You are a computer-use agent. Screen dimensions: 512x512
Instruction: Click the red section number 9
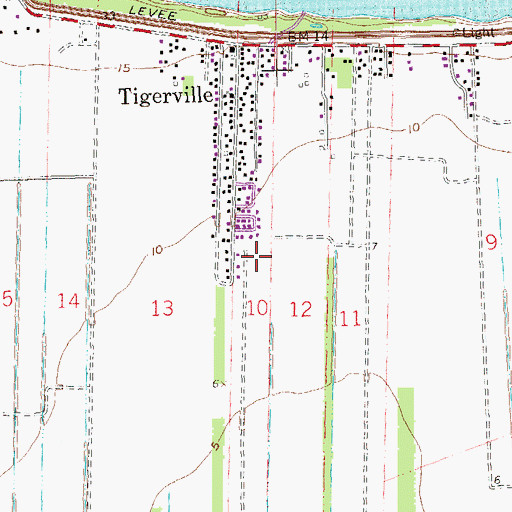[x=491, y=242]
